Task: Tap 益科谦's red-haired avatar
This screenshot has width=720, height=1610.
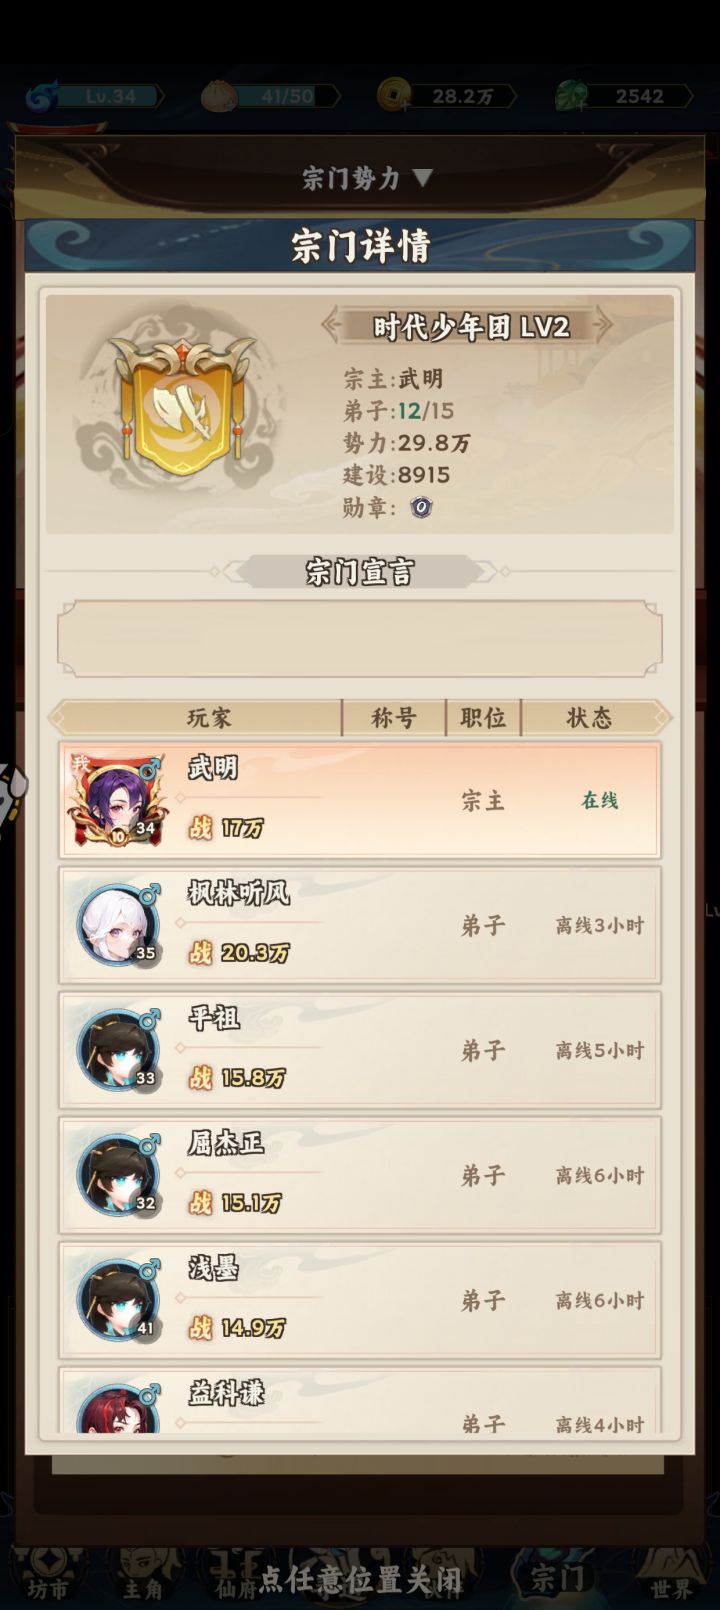Action: [119, 1408]
